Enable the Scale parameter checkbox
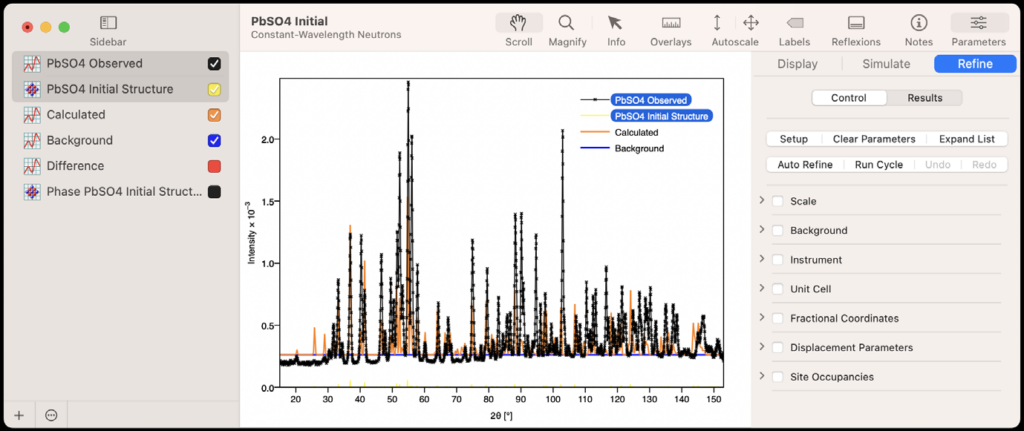The height and width of the screenshot is (431, 1024). [x=778, y=201]
